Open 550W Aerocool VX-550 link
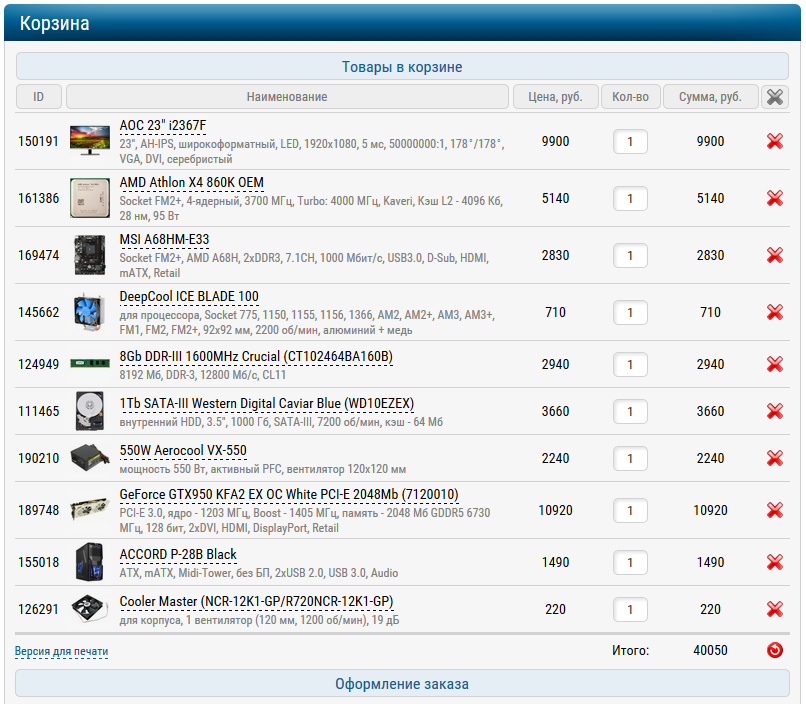Screen dimensions: 806x704 coord(183,451)
